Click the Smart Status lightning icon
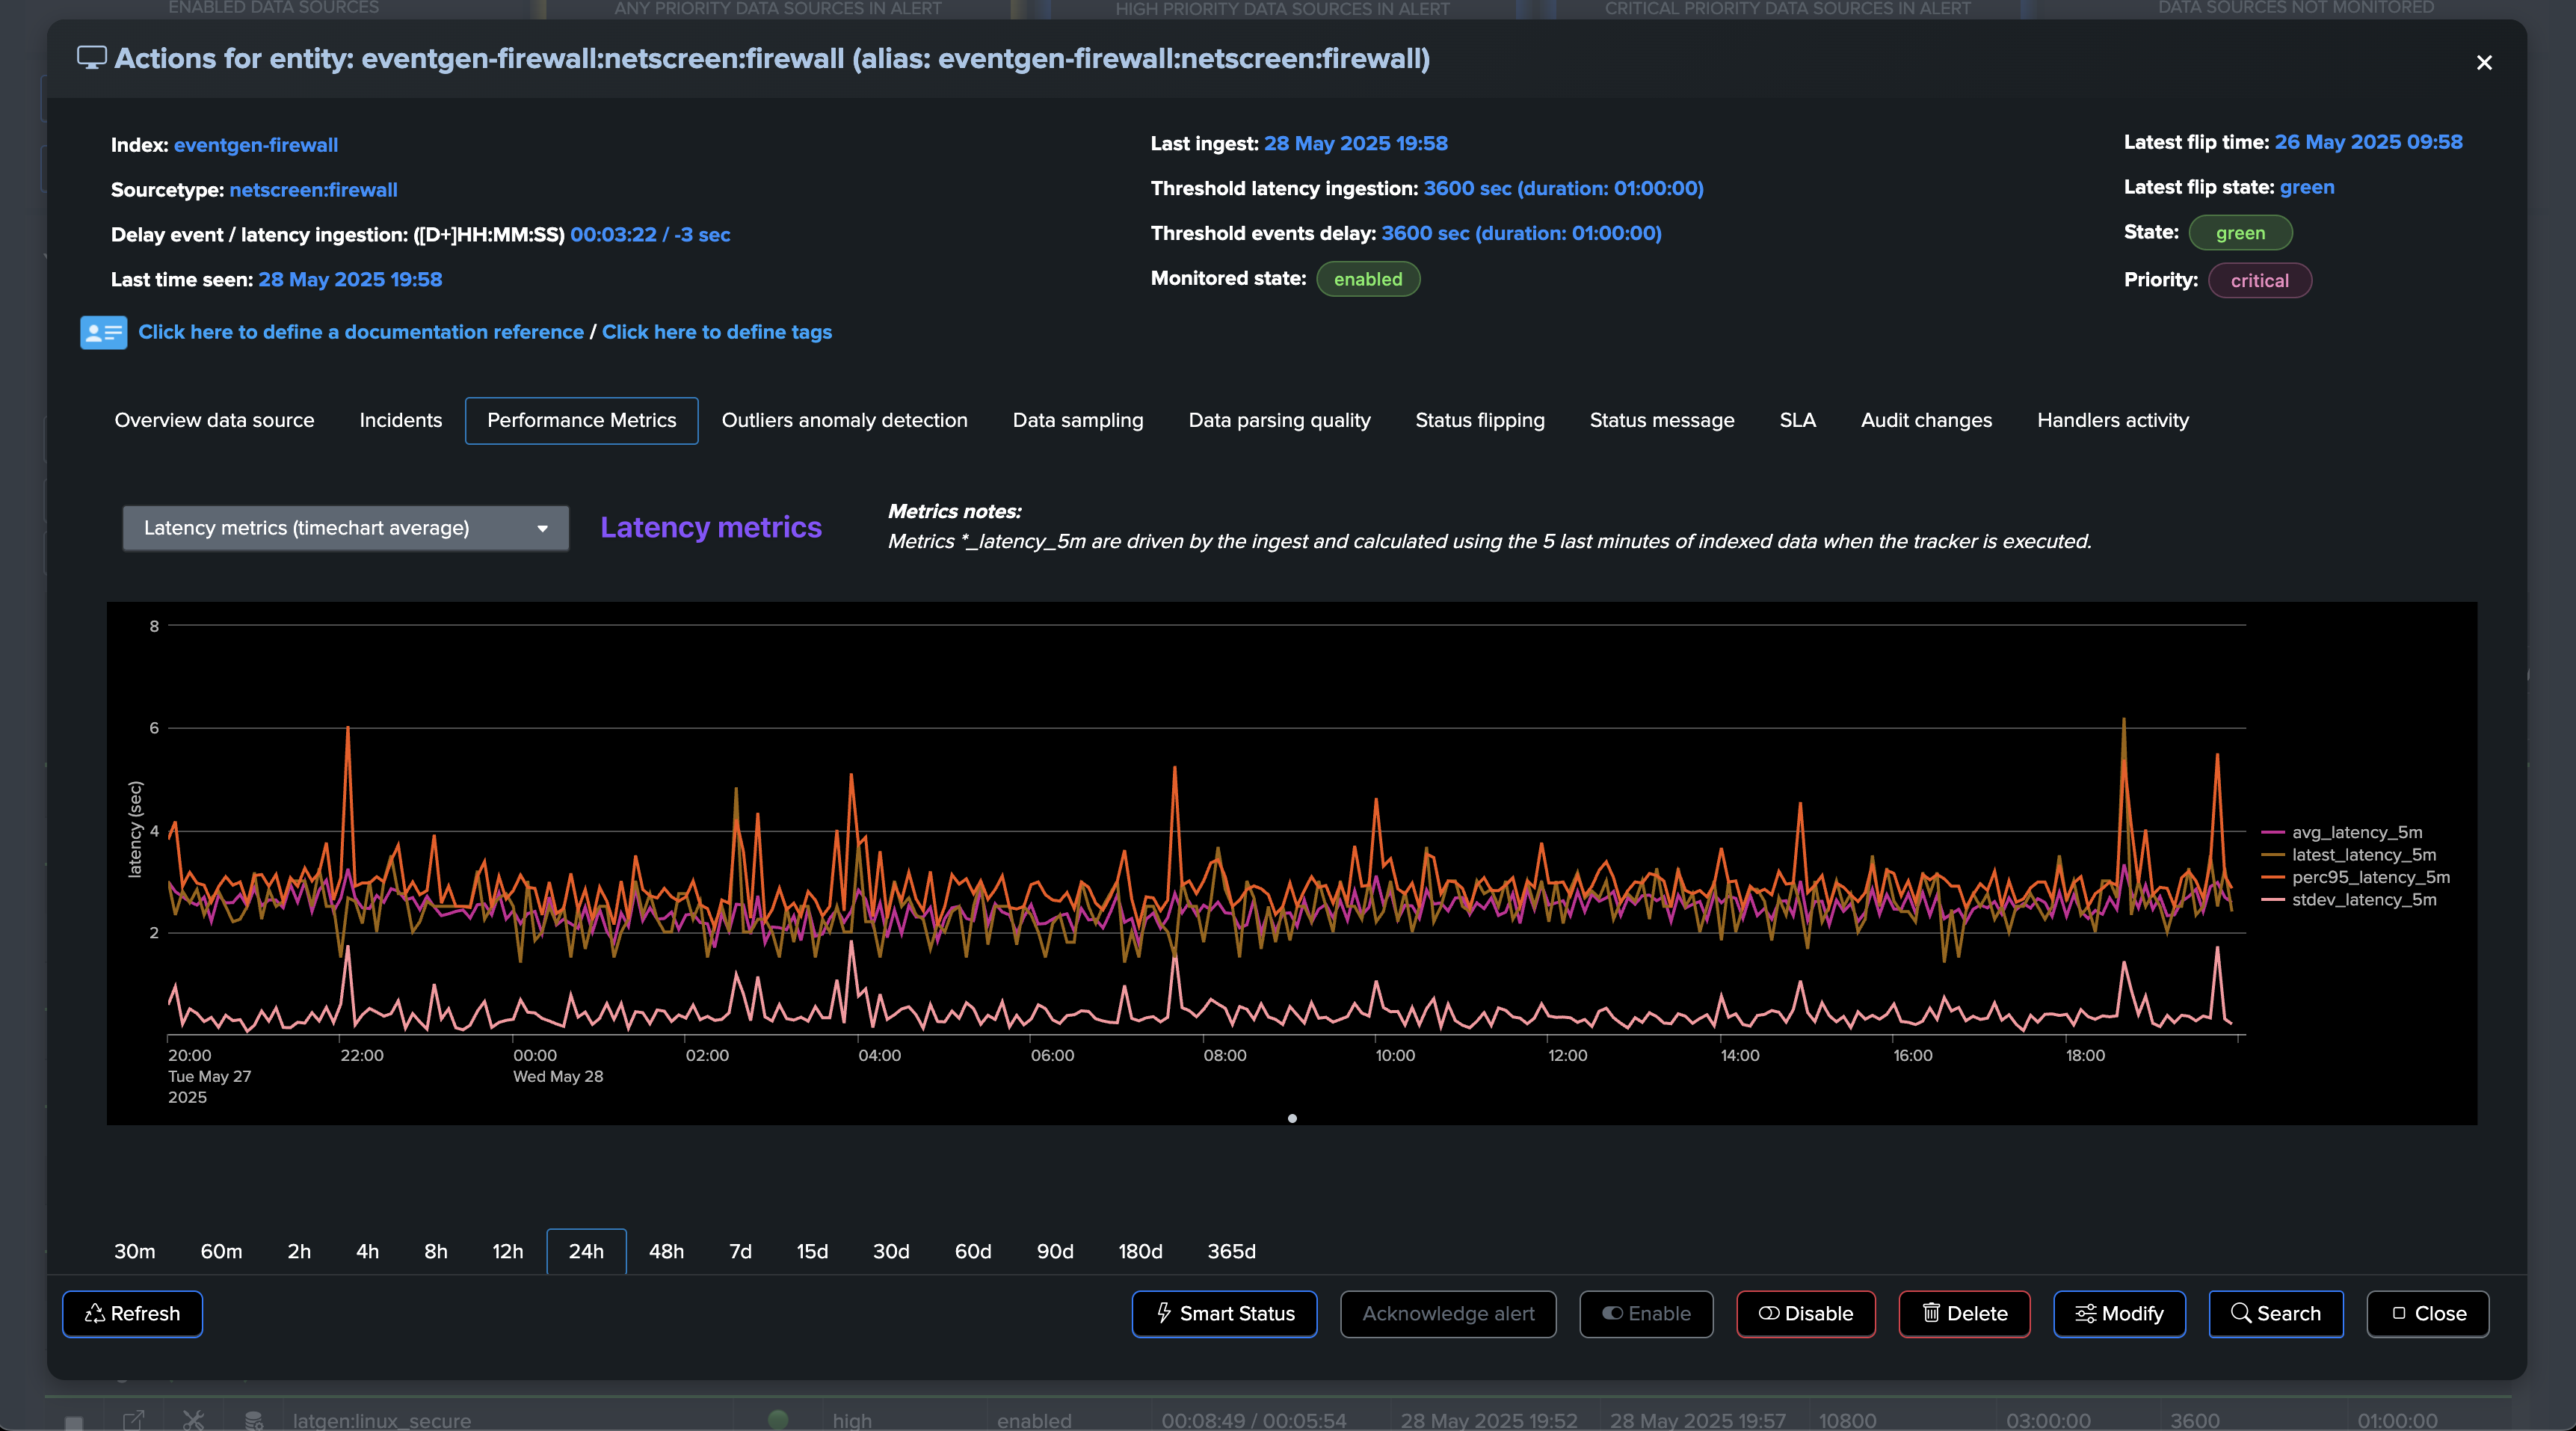 click(x=1164, y=1313)
